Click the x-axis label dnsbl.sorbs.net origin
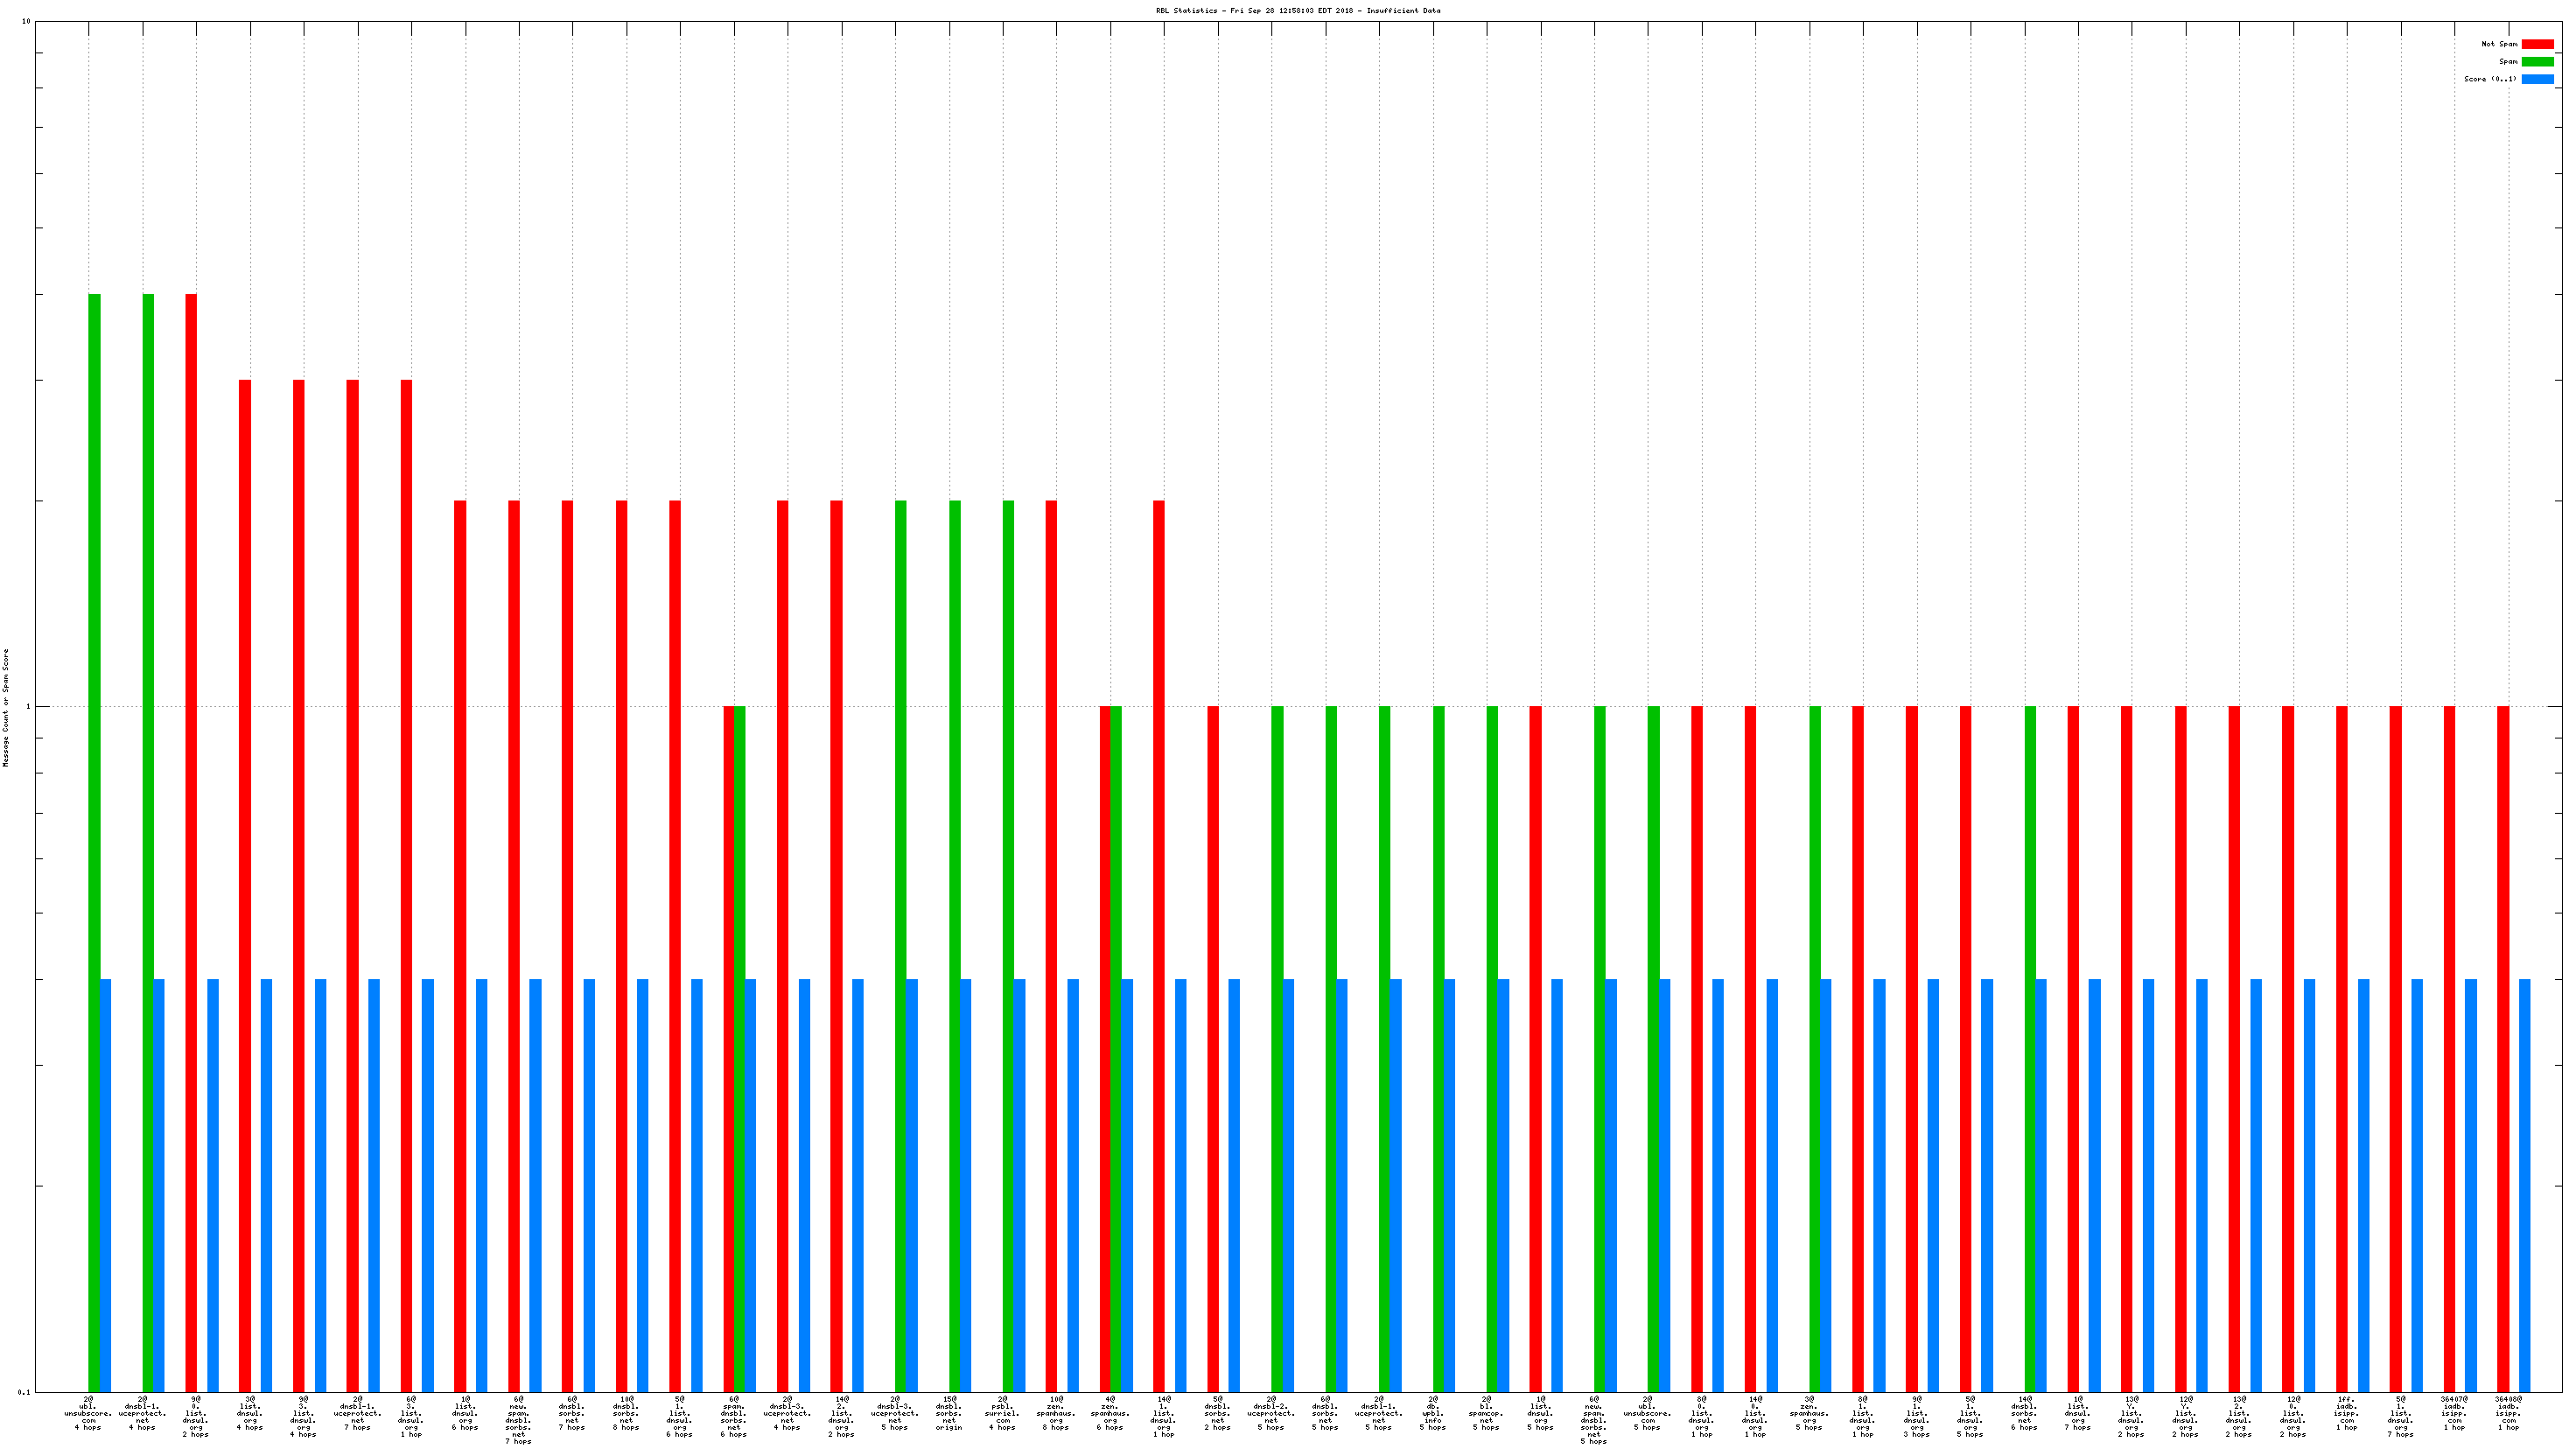 [949, 1412]
